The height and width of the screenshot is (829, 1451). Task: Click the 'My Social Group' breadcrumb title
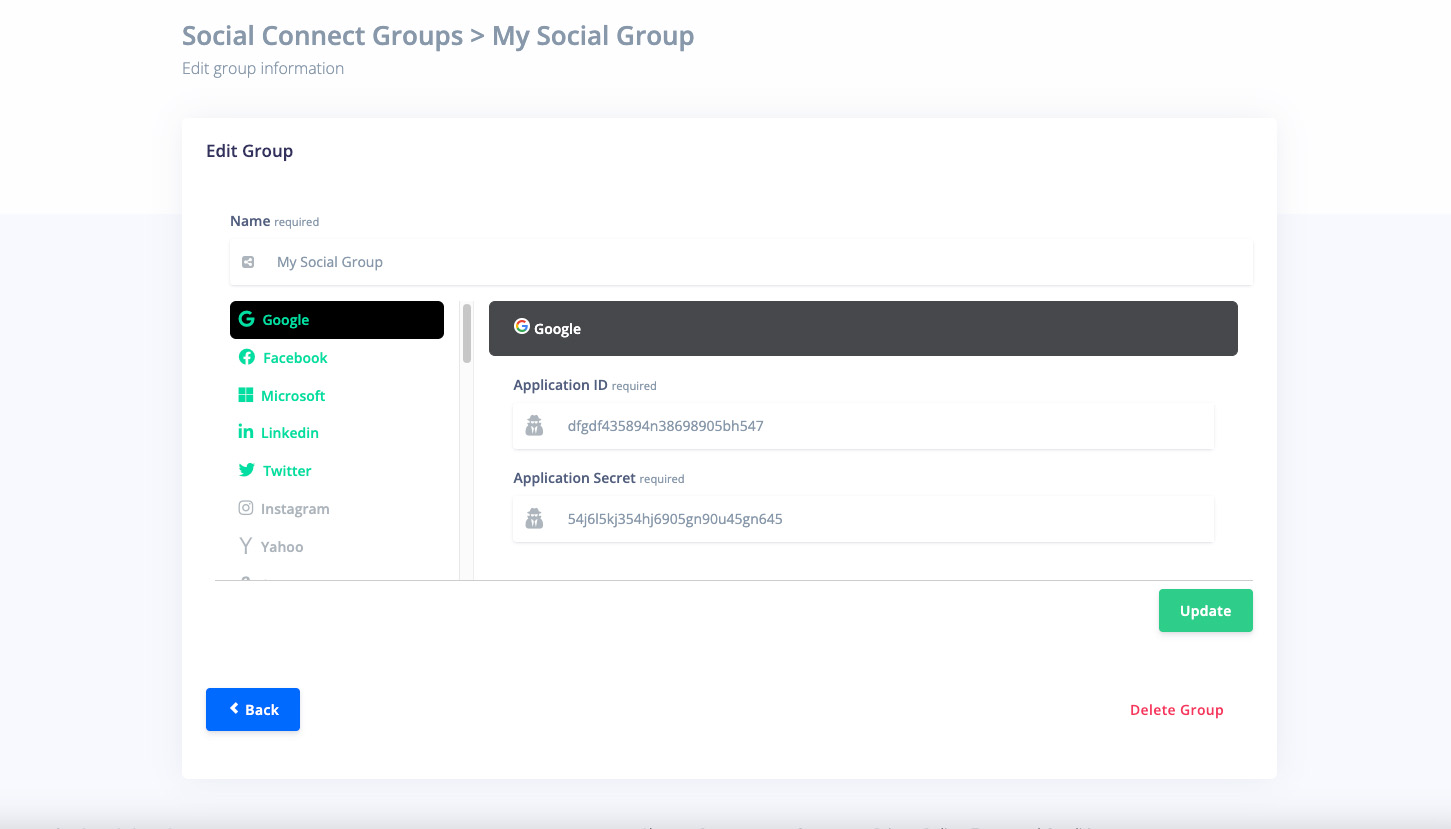point(593,36)
